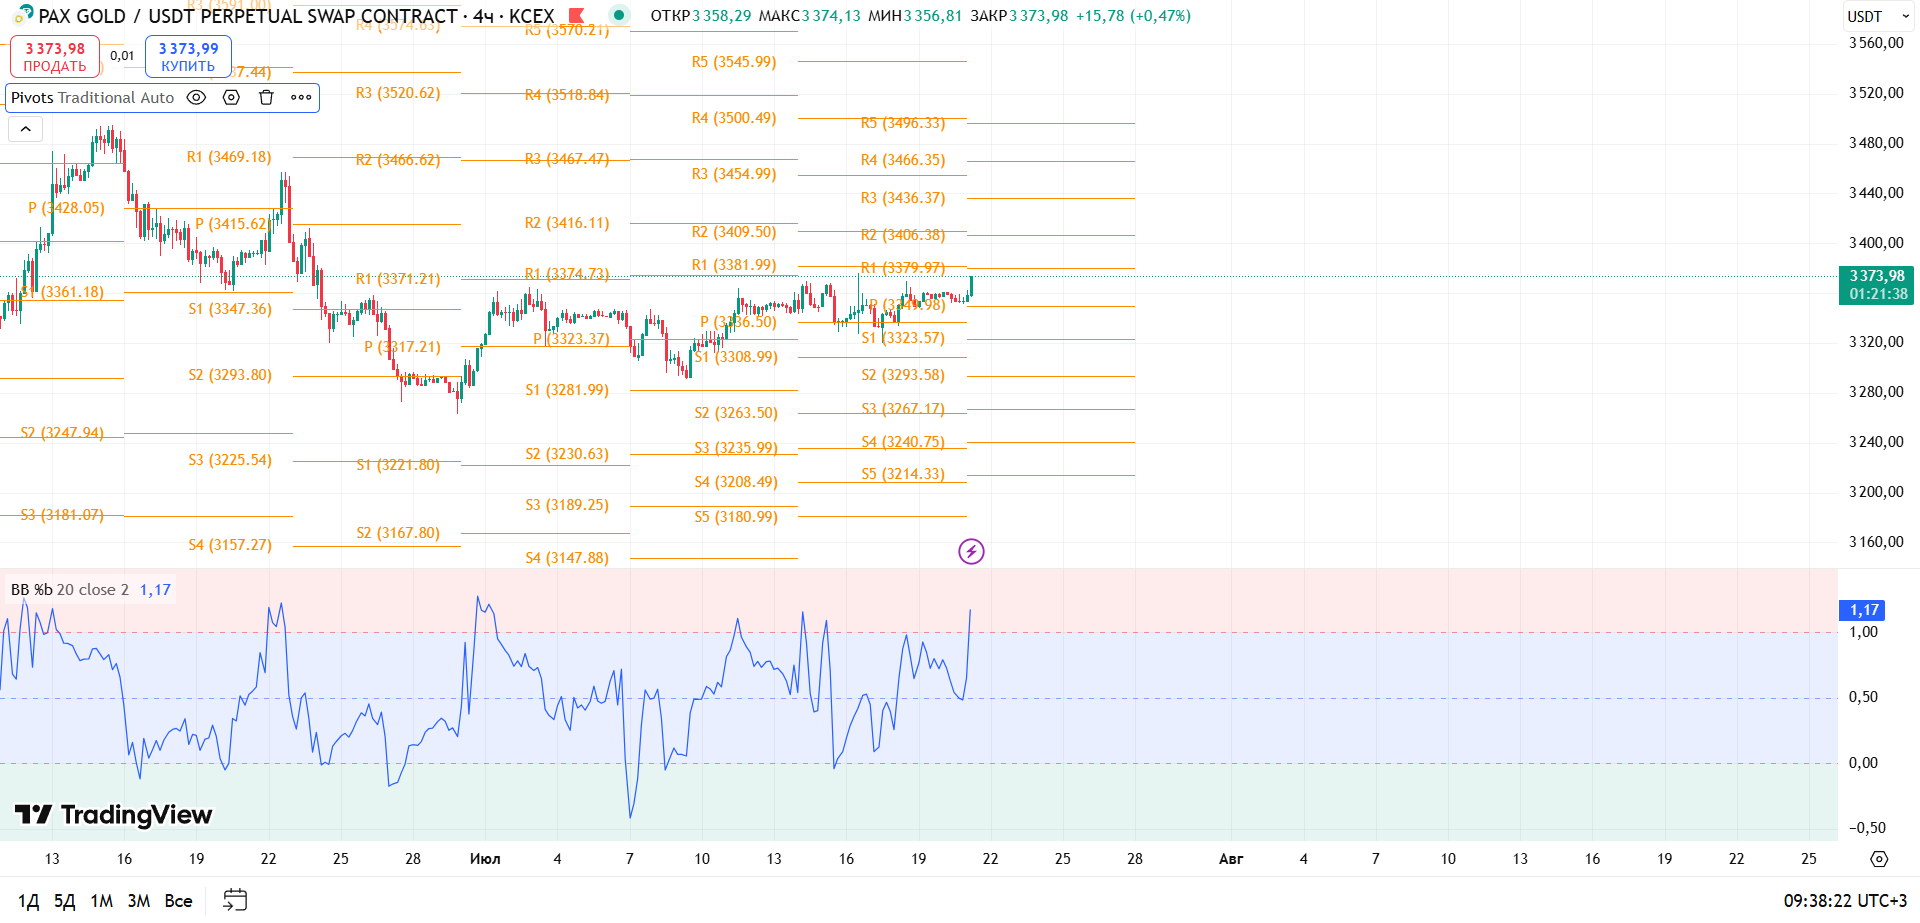
Task: Click the current price label 3373,98
Action: [1876, 285]
